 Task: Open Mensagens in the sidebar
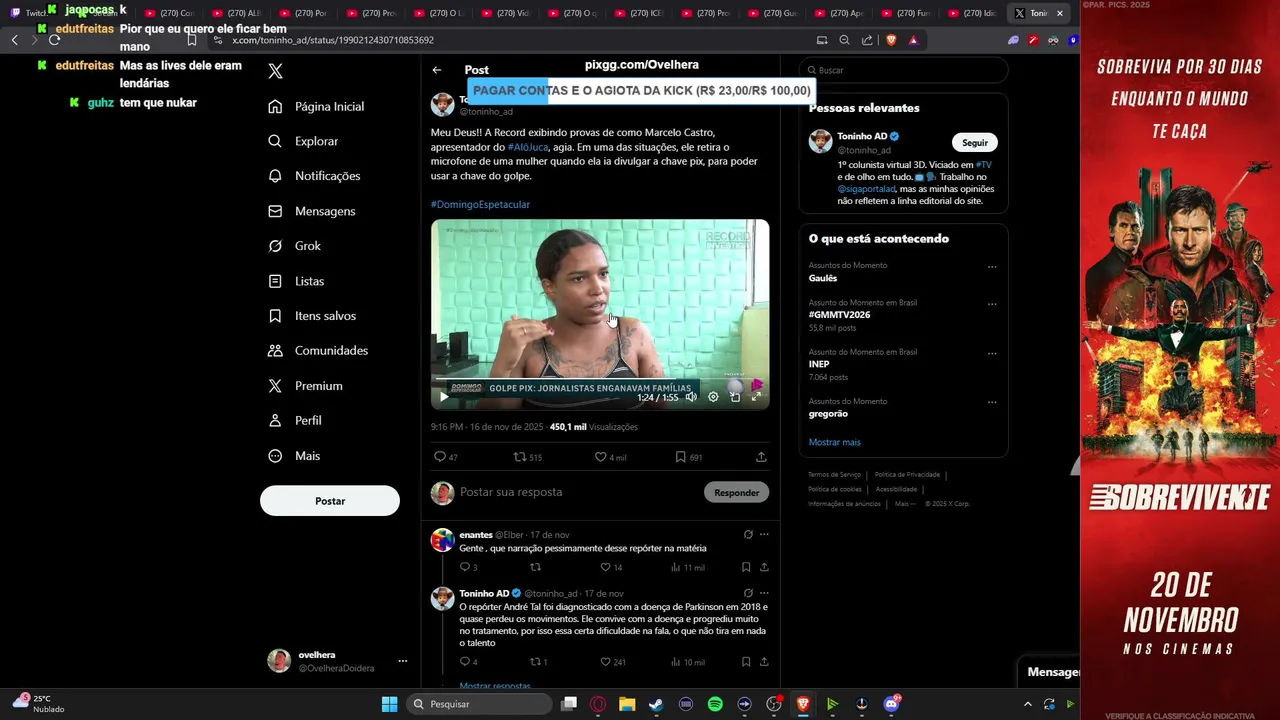tap(311, 212)
